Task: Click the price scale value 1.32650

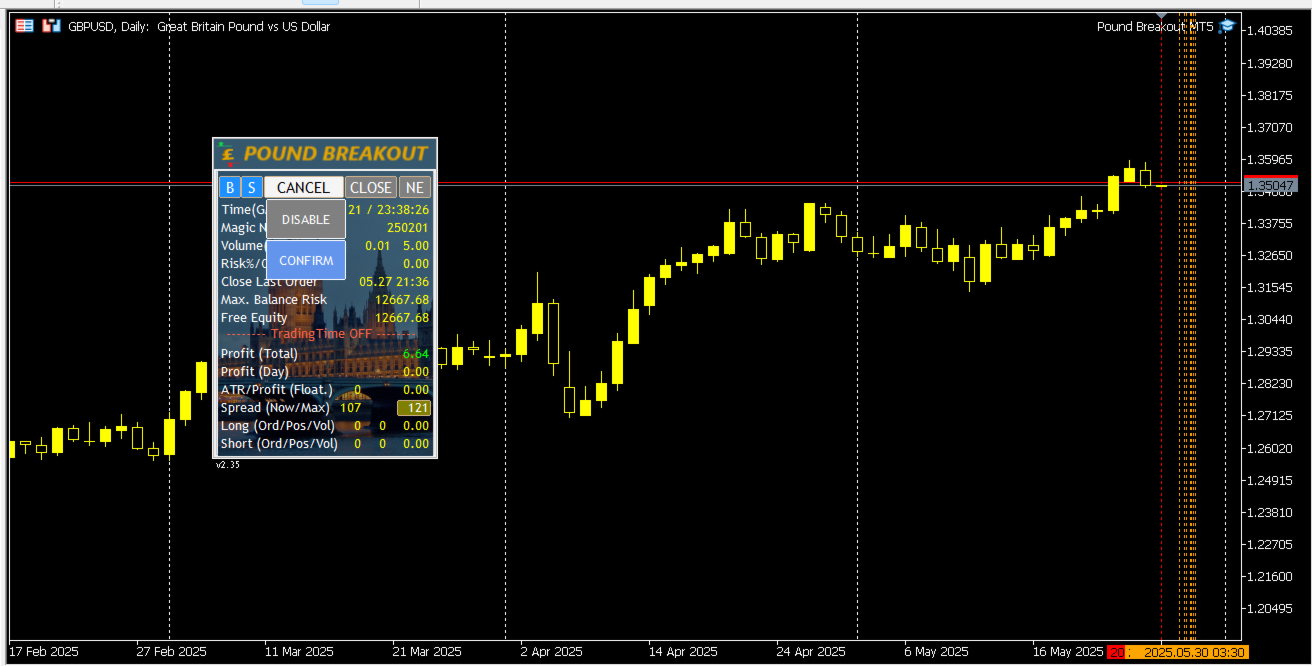Action: pyautogui.click(x=1270, y=255)
